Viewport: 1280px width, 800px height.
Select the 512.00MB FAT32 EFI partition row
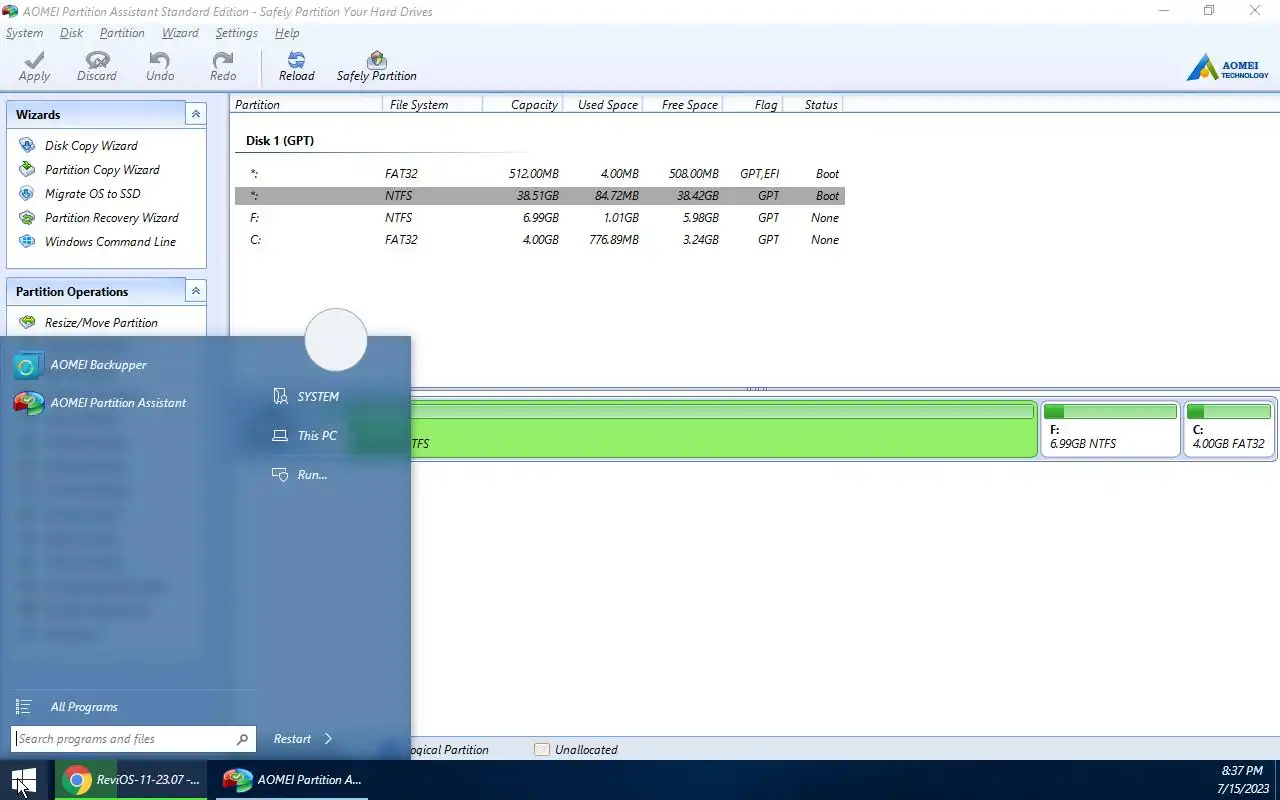click(x=540, y=174)
